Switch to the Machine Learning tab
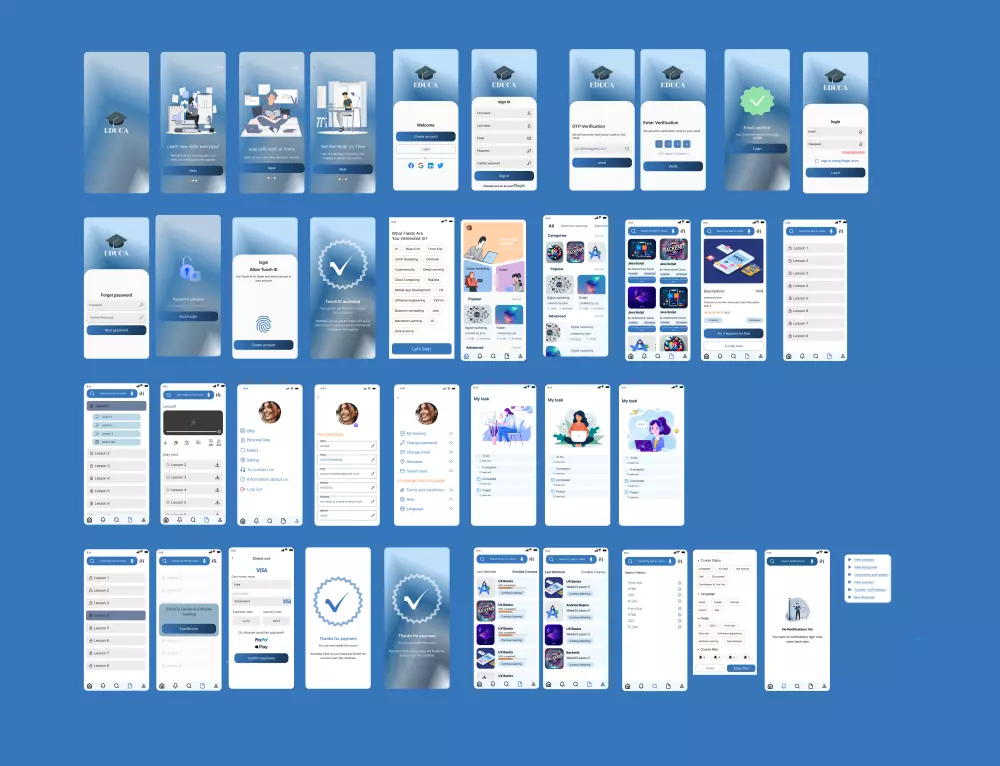The width and height of the screenshot is (1000, 766). 574,226
